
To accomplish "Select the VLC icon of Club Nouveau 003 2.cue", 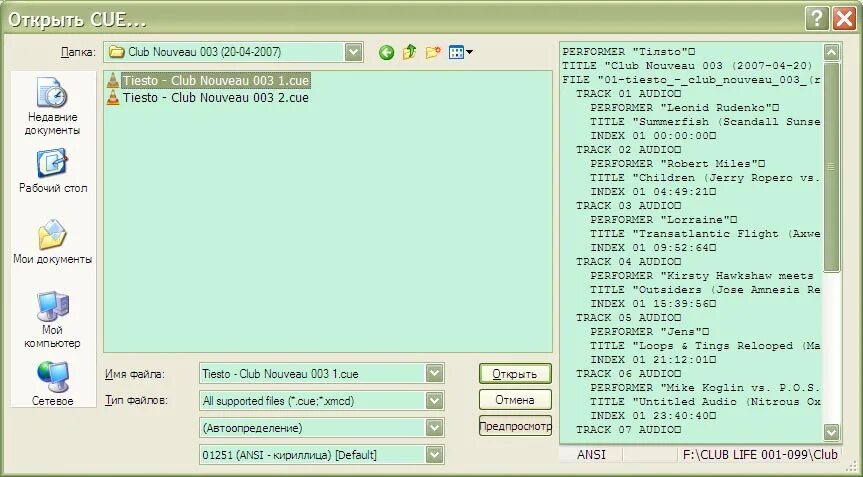I will point(113,98).
